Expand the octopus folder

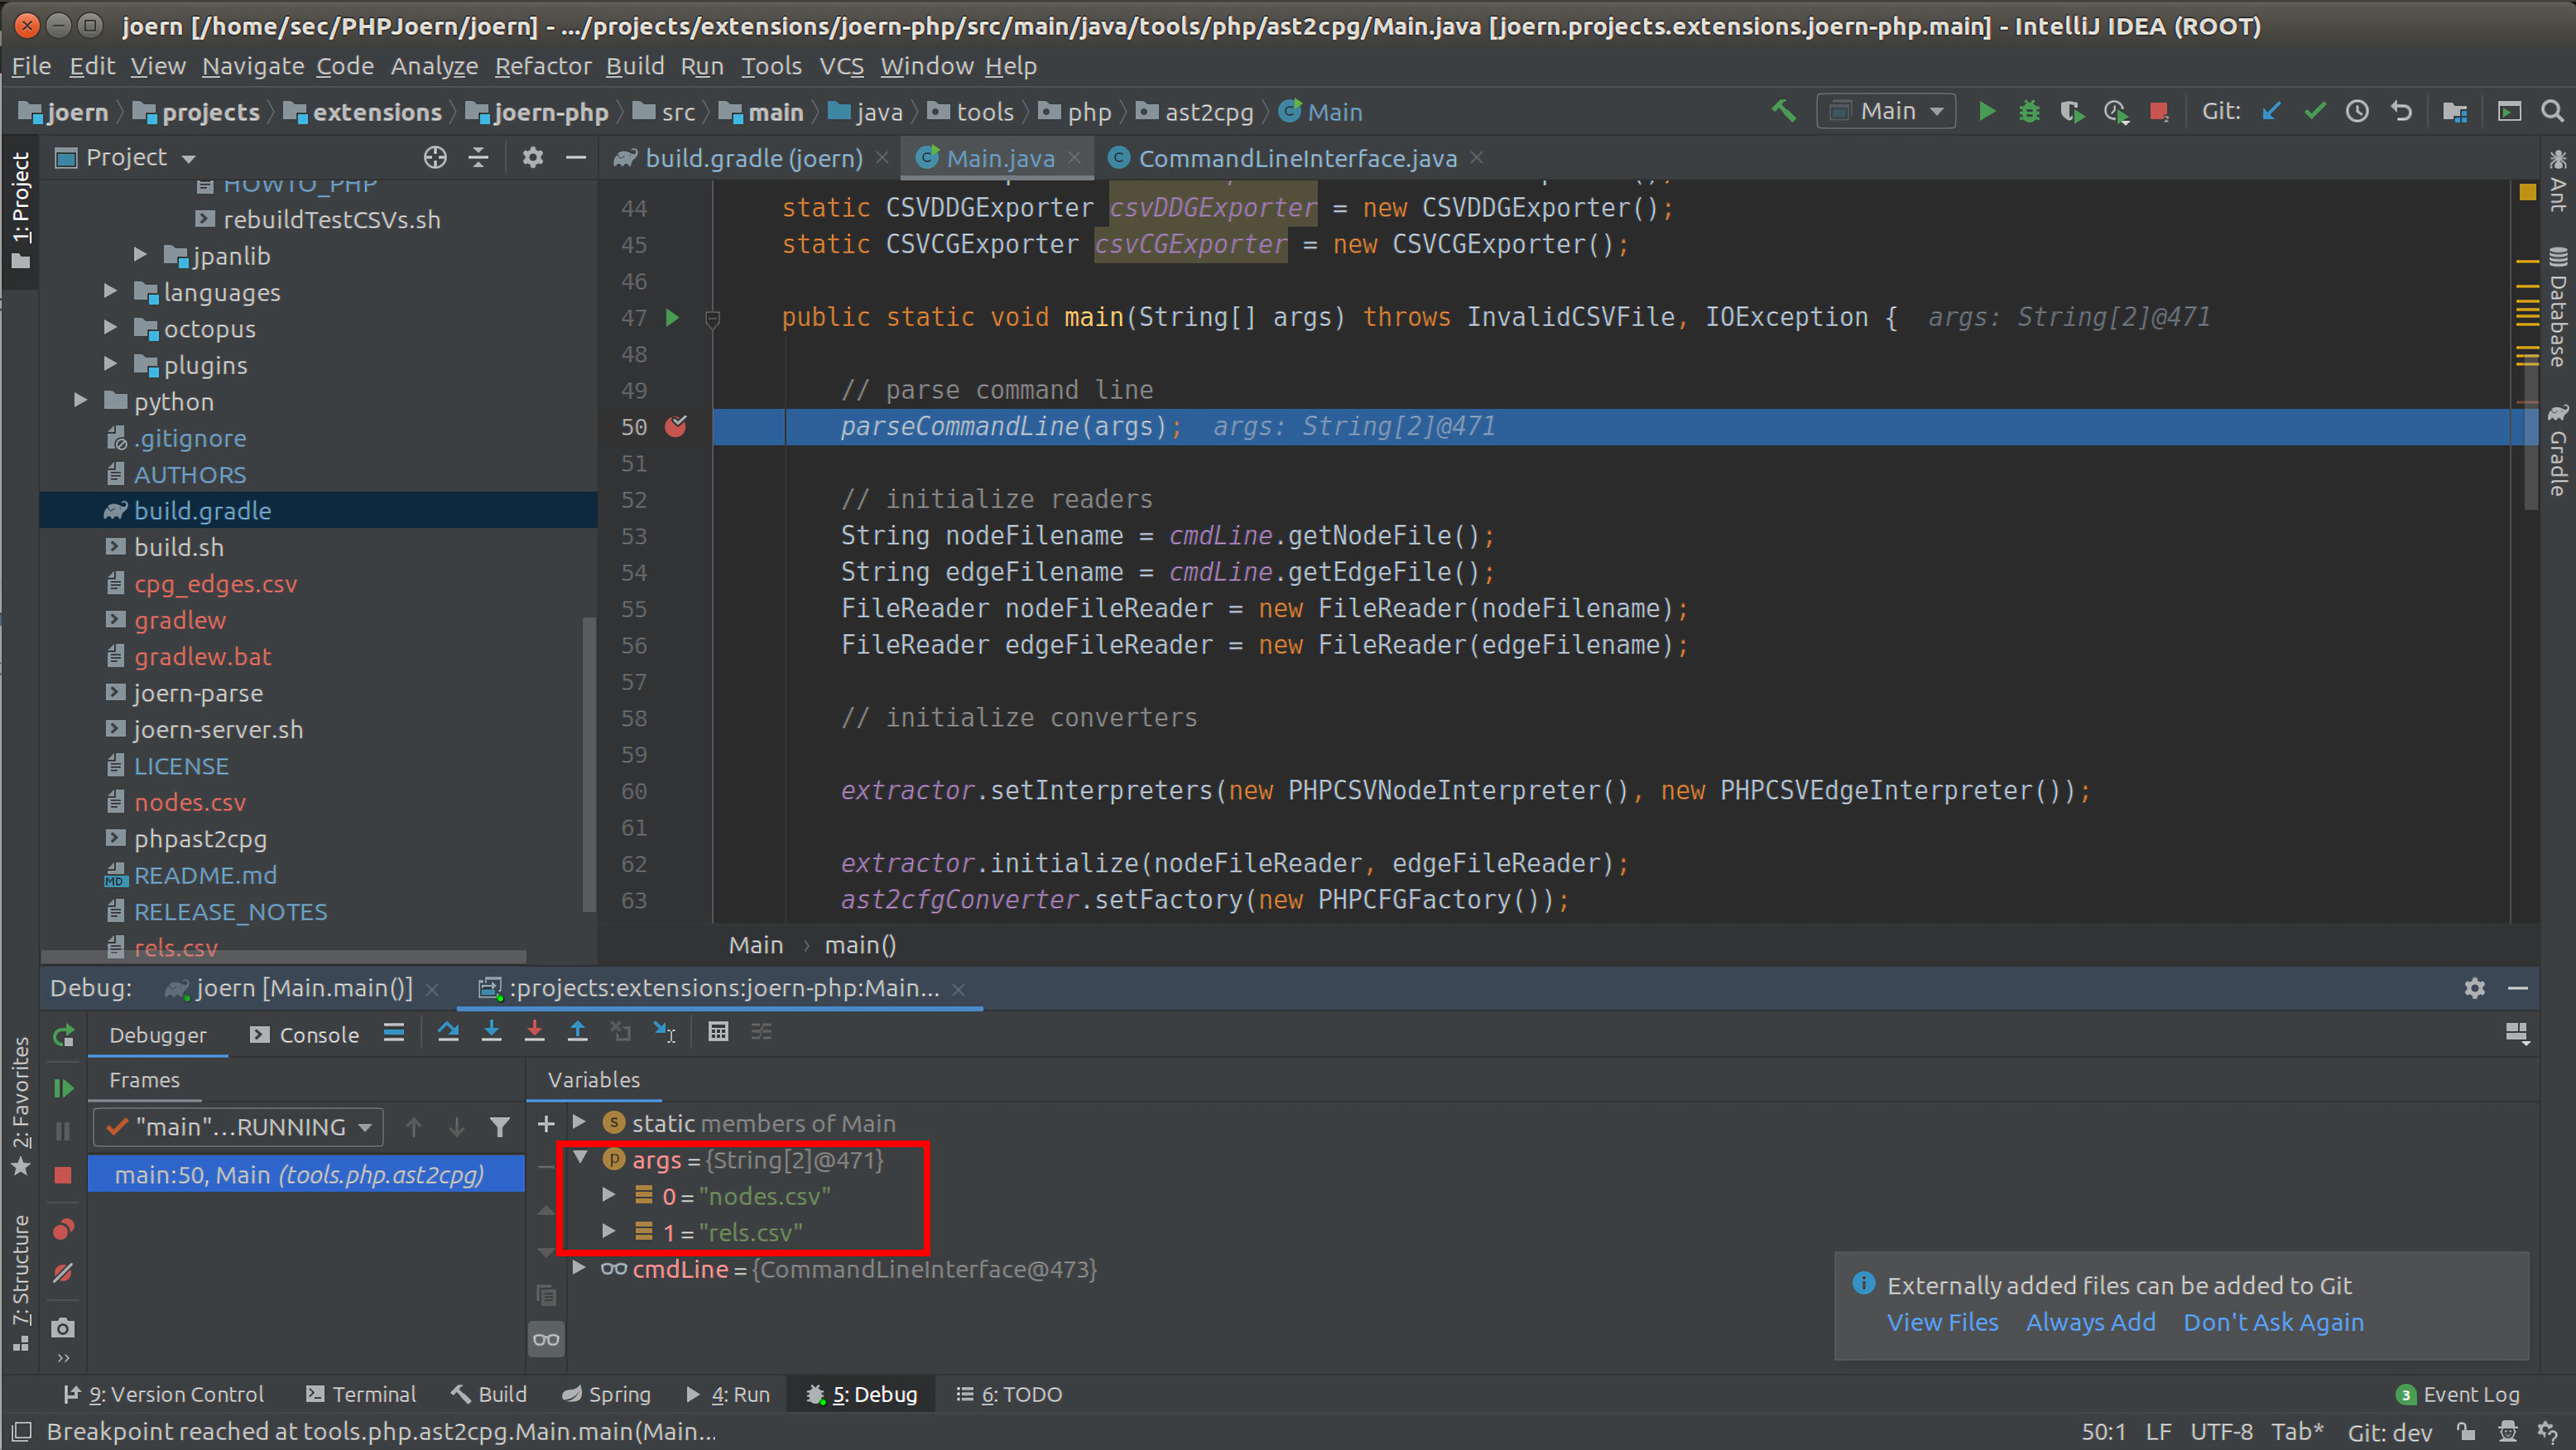coord(111,328)
